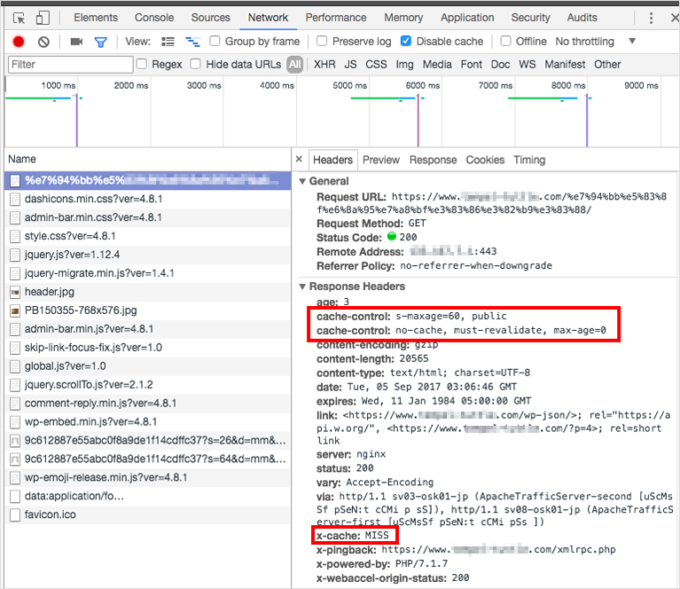Switch to the Preview detail tab
The width and height of the screenshot is (680, 589).
pyautogui.click(x=381, y=160)
